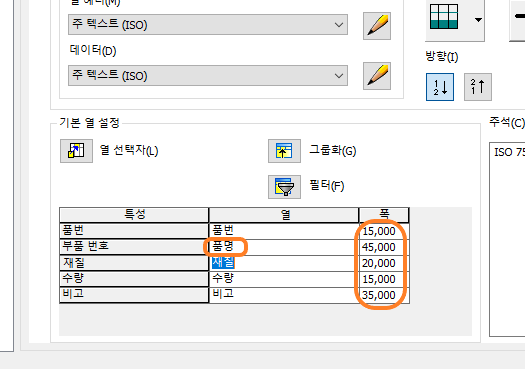
Task: Edit the 데이터(D) text style with the pencil icon
Action: [x=377, y=76]
